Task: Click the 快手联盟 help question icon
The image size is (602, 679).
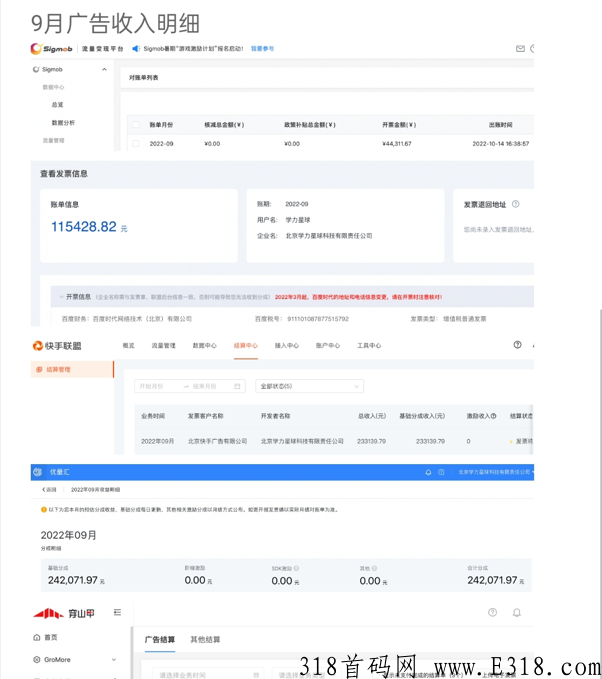Action: coord(517,345)
